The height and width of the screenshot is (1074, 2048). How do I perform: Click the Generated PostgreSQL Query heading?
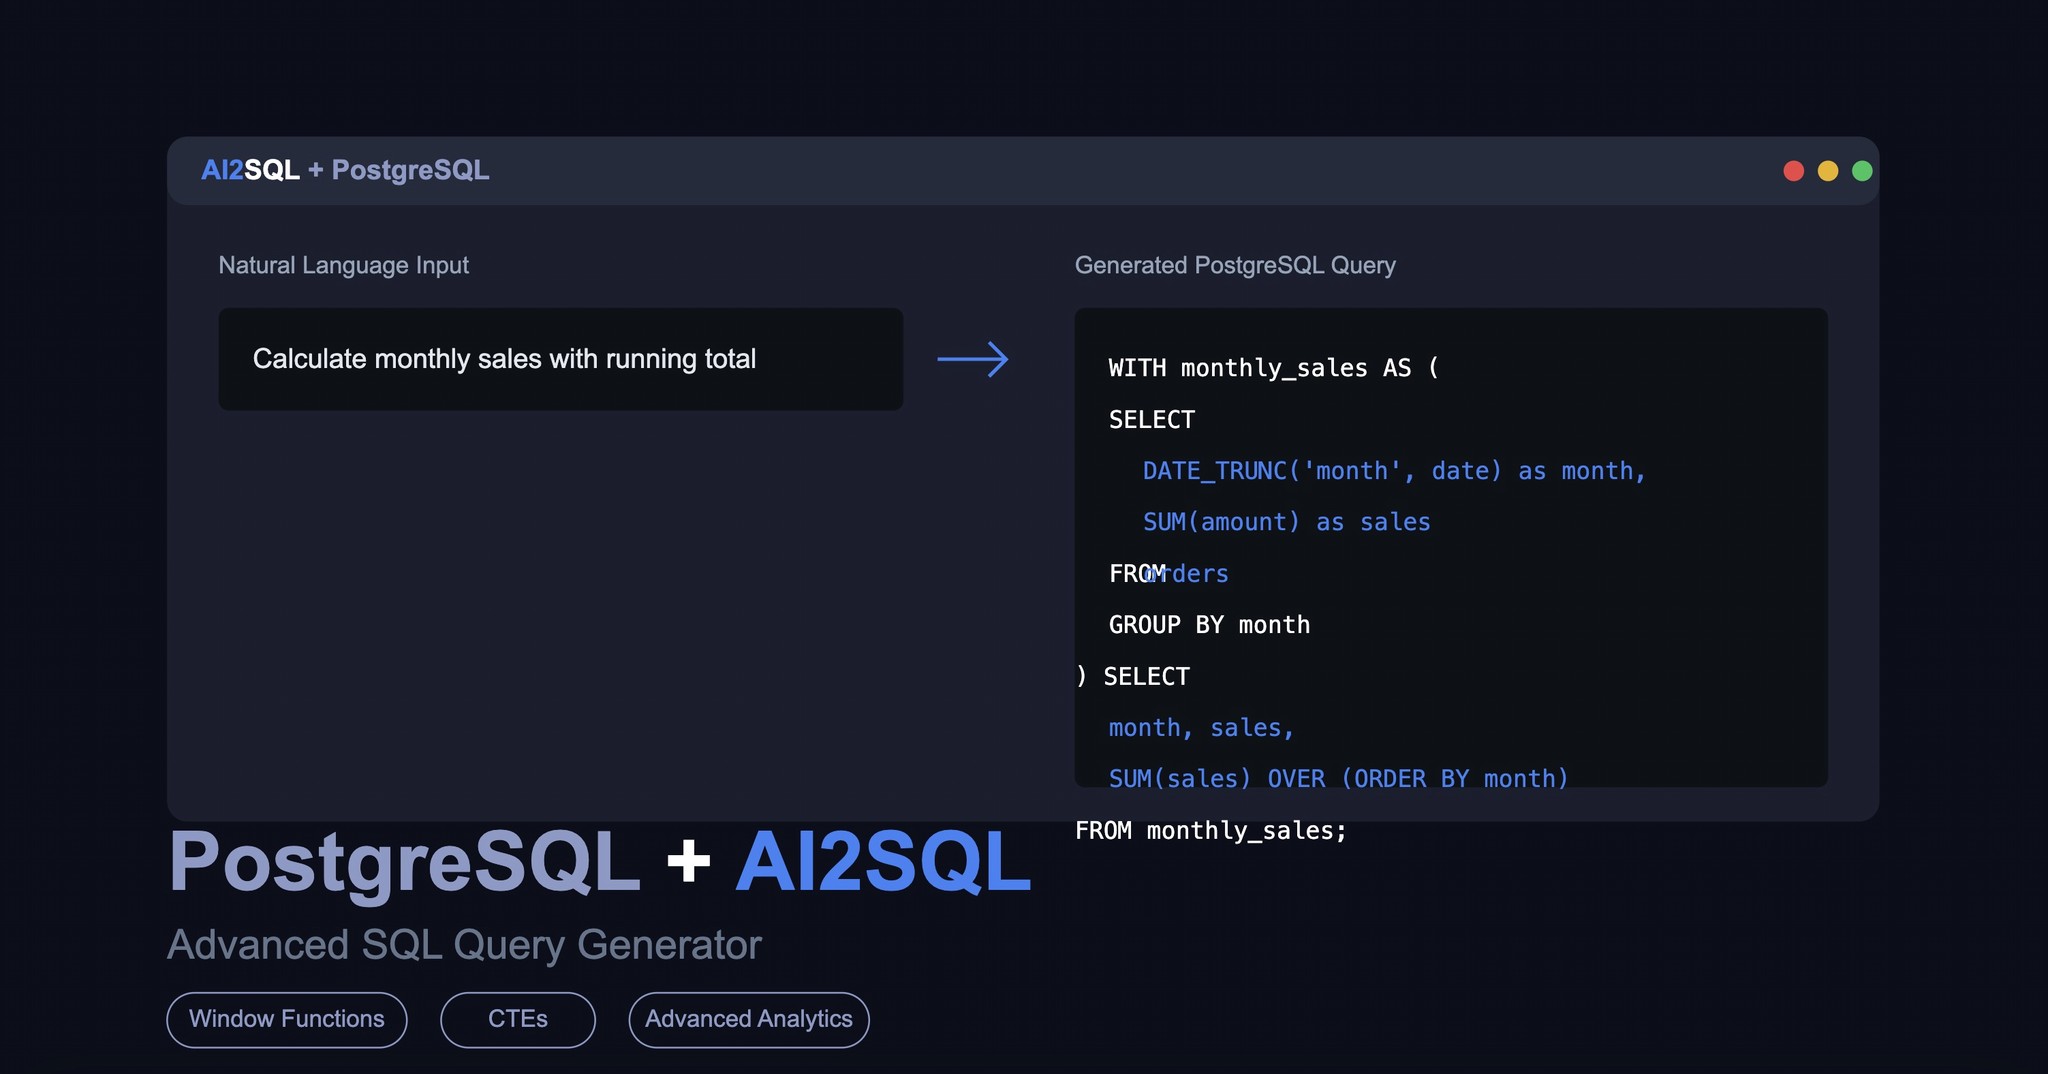click(x=1236, y=265)
